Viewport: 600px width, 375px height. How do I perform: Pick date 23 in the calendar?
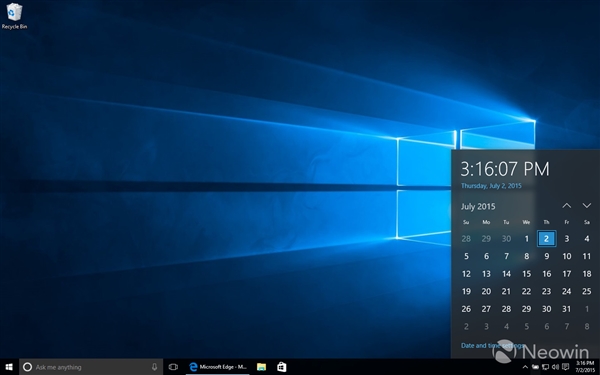(546, 292)
